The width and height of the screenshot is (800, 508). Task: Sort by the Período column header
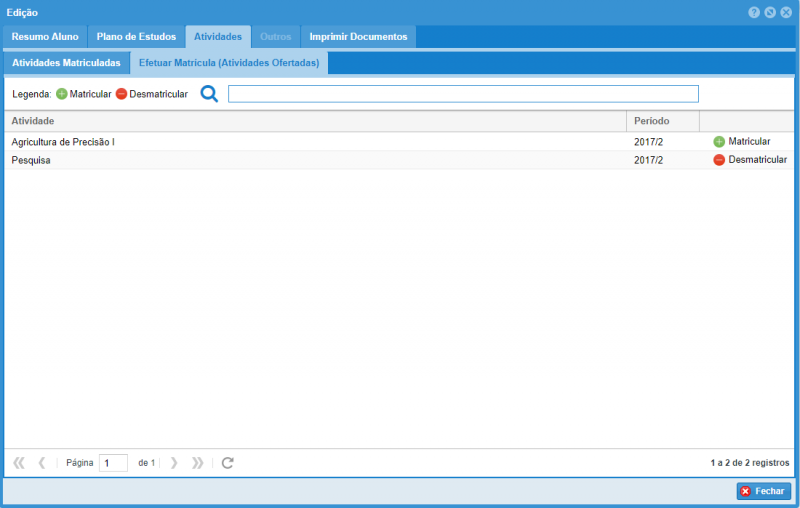point(662,121)
